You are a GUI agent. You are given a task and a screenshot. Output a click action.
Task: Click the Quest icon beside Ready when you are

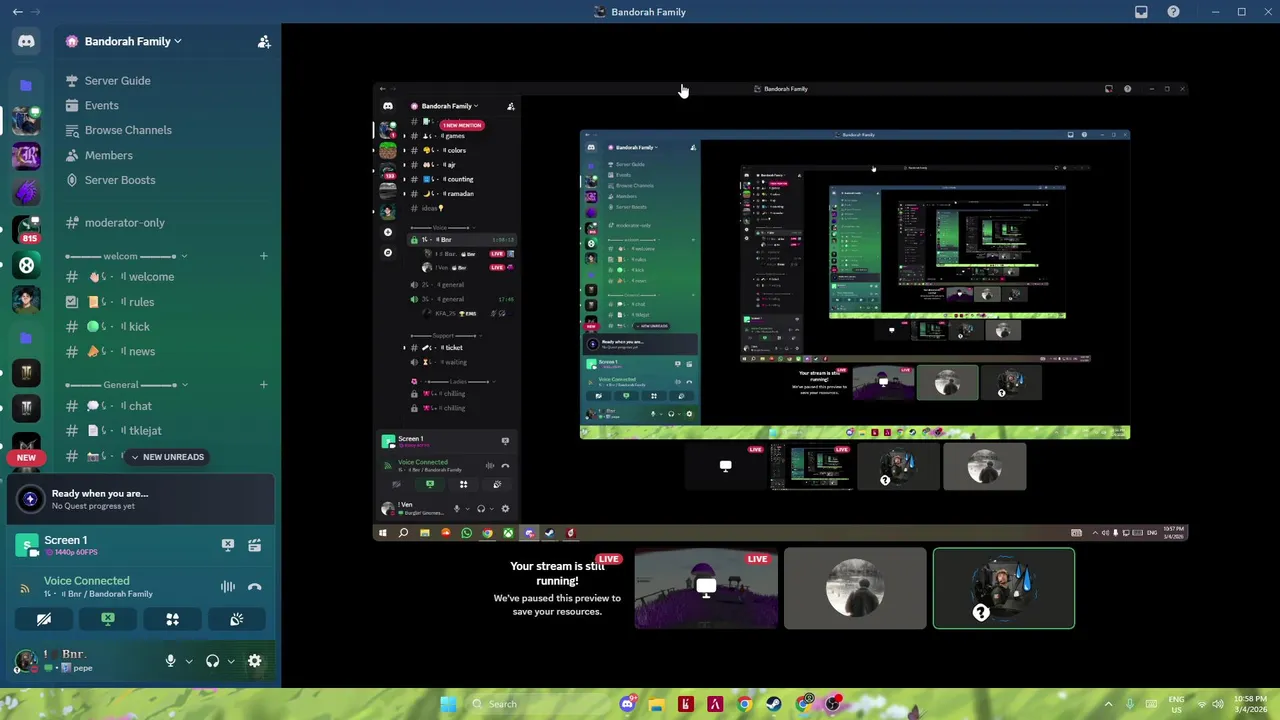click(x=30, y=499)
